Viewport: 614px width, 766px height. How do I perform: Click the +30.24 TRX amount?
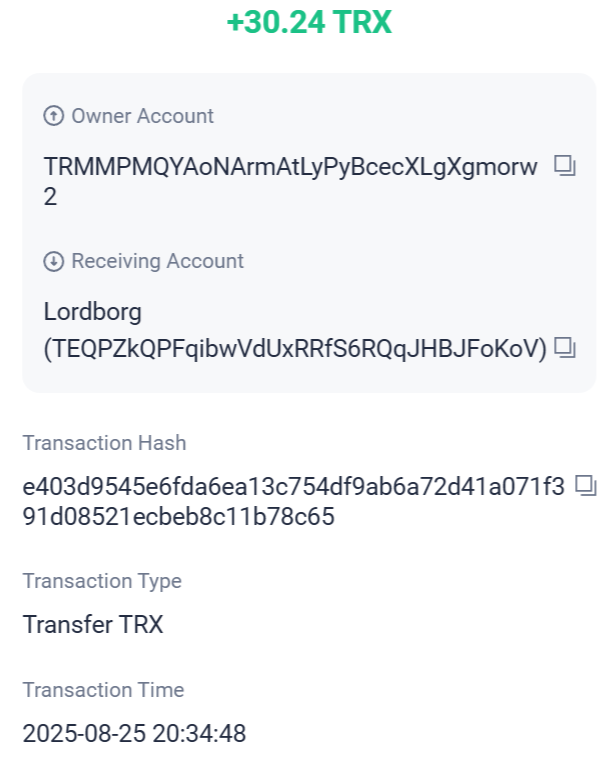coord(309,22)
